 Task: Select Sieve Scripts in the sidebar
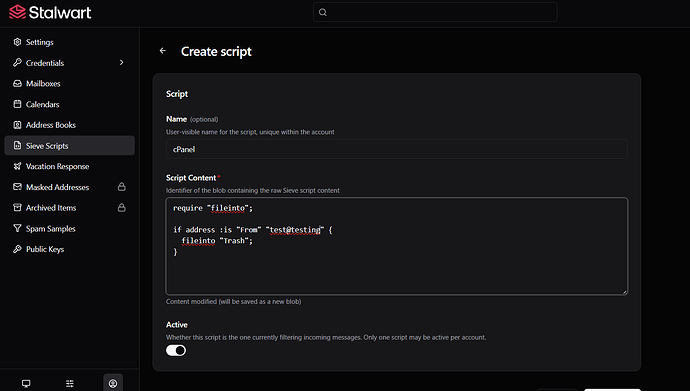(70, 146)
